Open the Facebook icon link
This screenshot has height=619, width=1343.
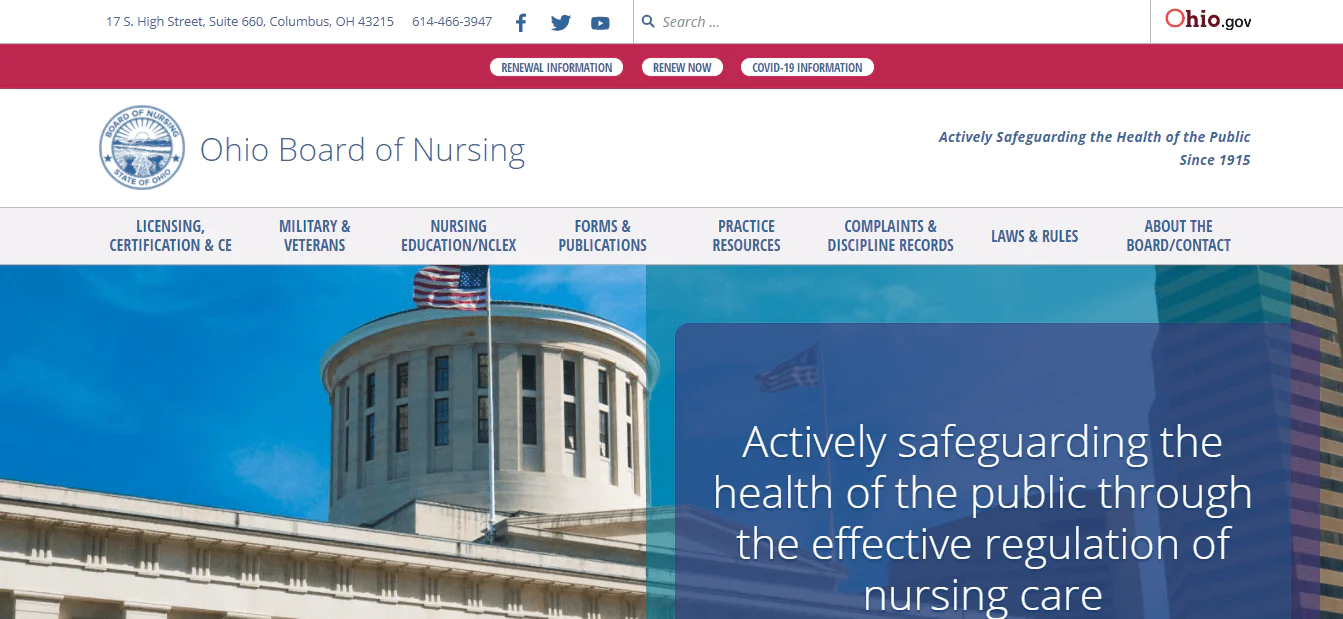click(521, 22)
